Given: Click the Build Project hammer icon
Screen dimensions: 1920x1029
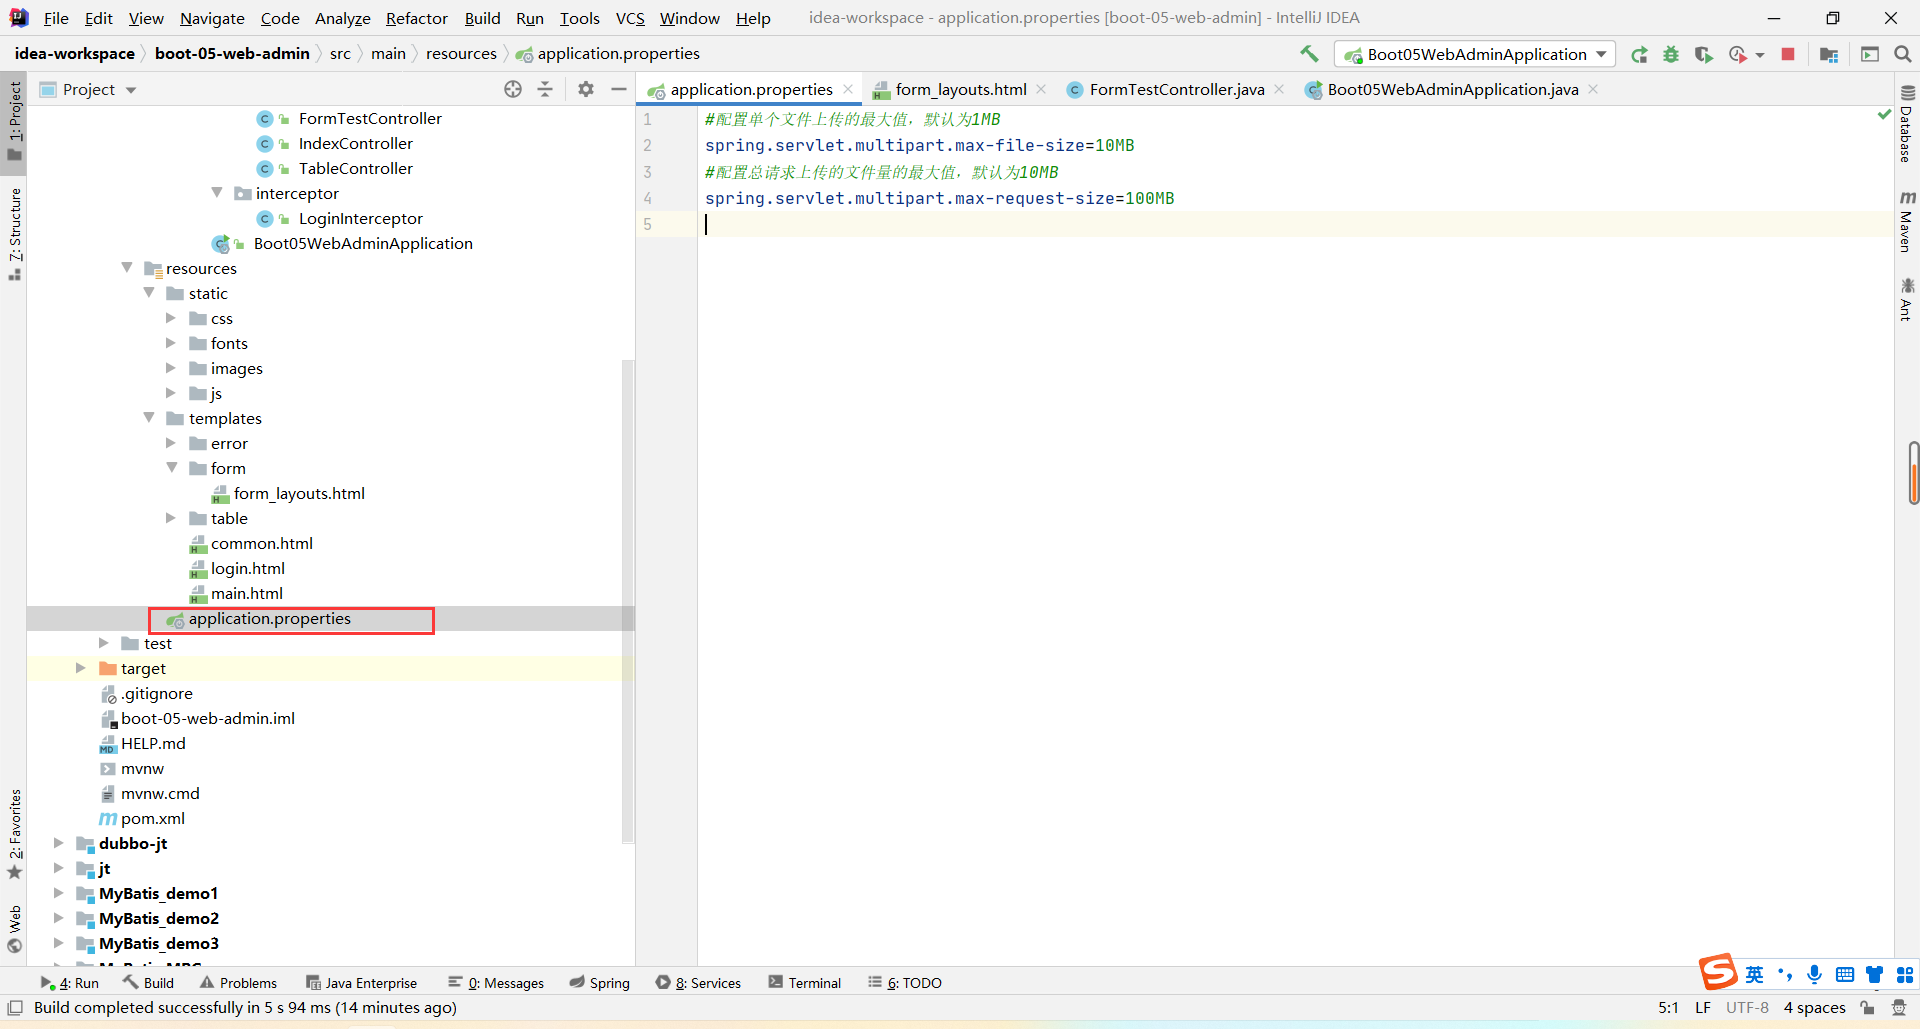Looking at the screenshot, I should pyautogui.click(x=1309, y=54).
